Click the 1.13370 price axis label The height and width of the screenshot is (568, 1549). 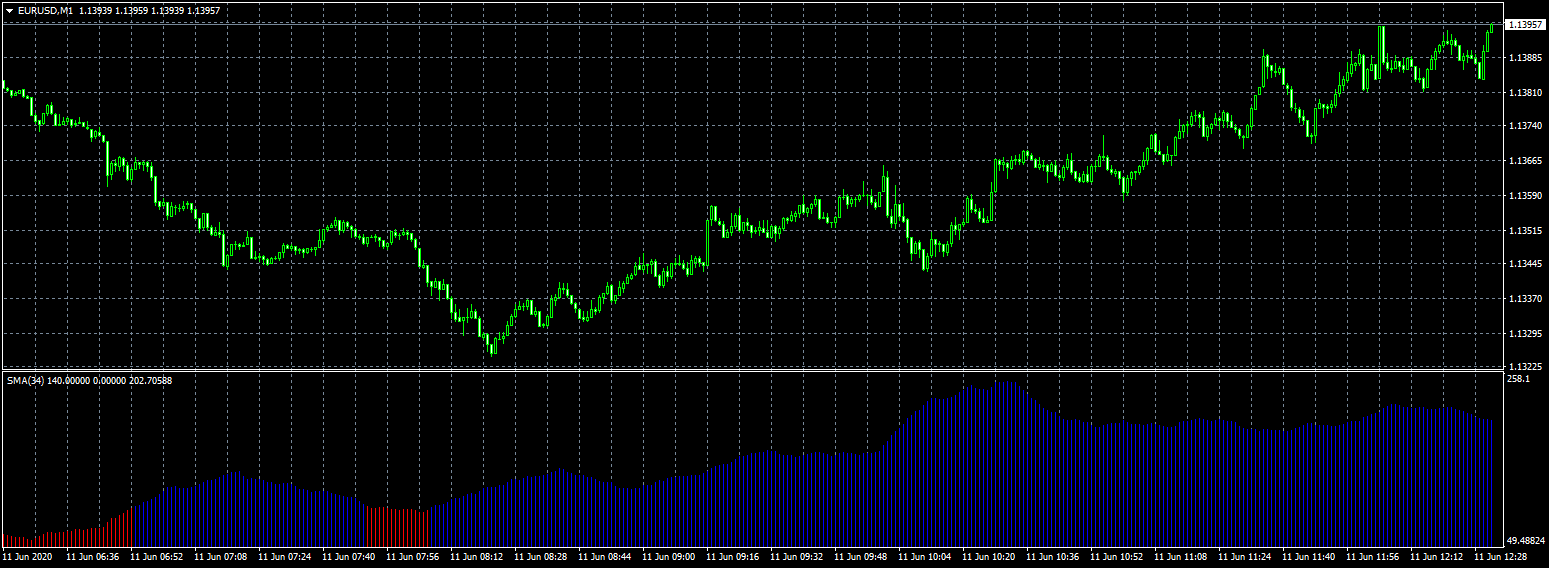tap(1525, 299)
